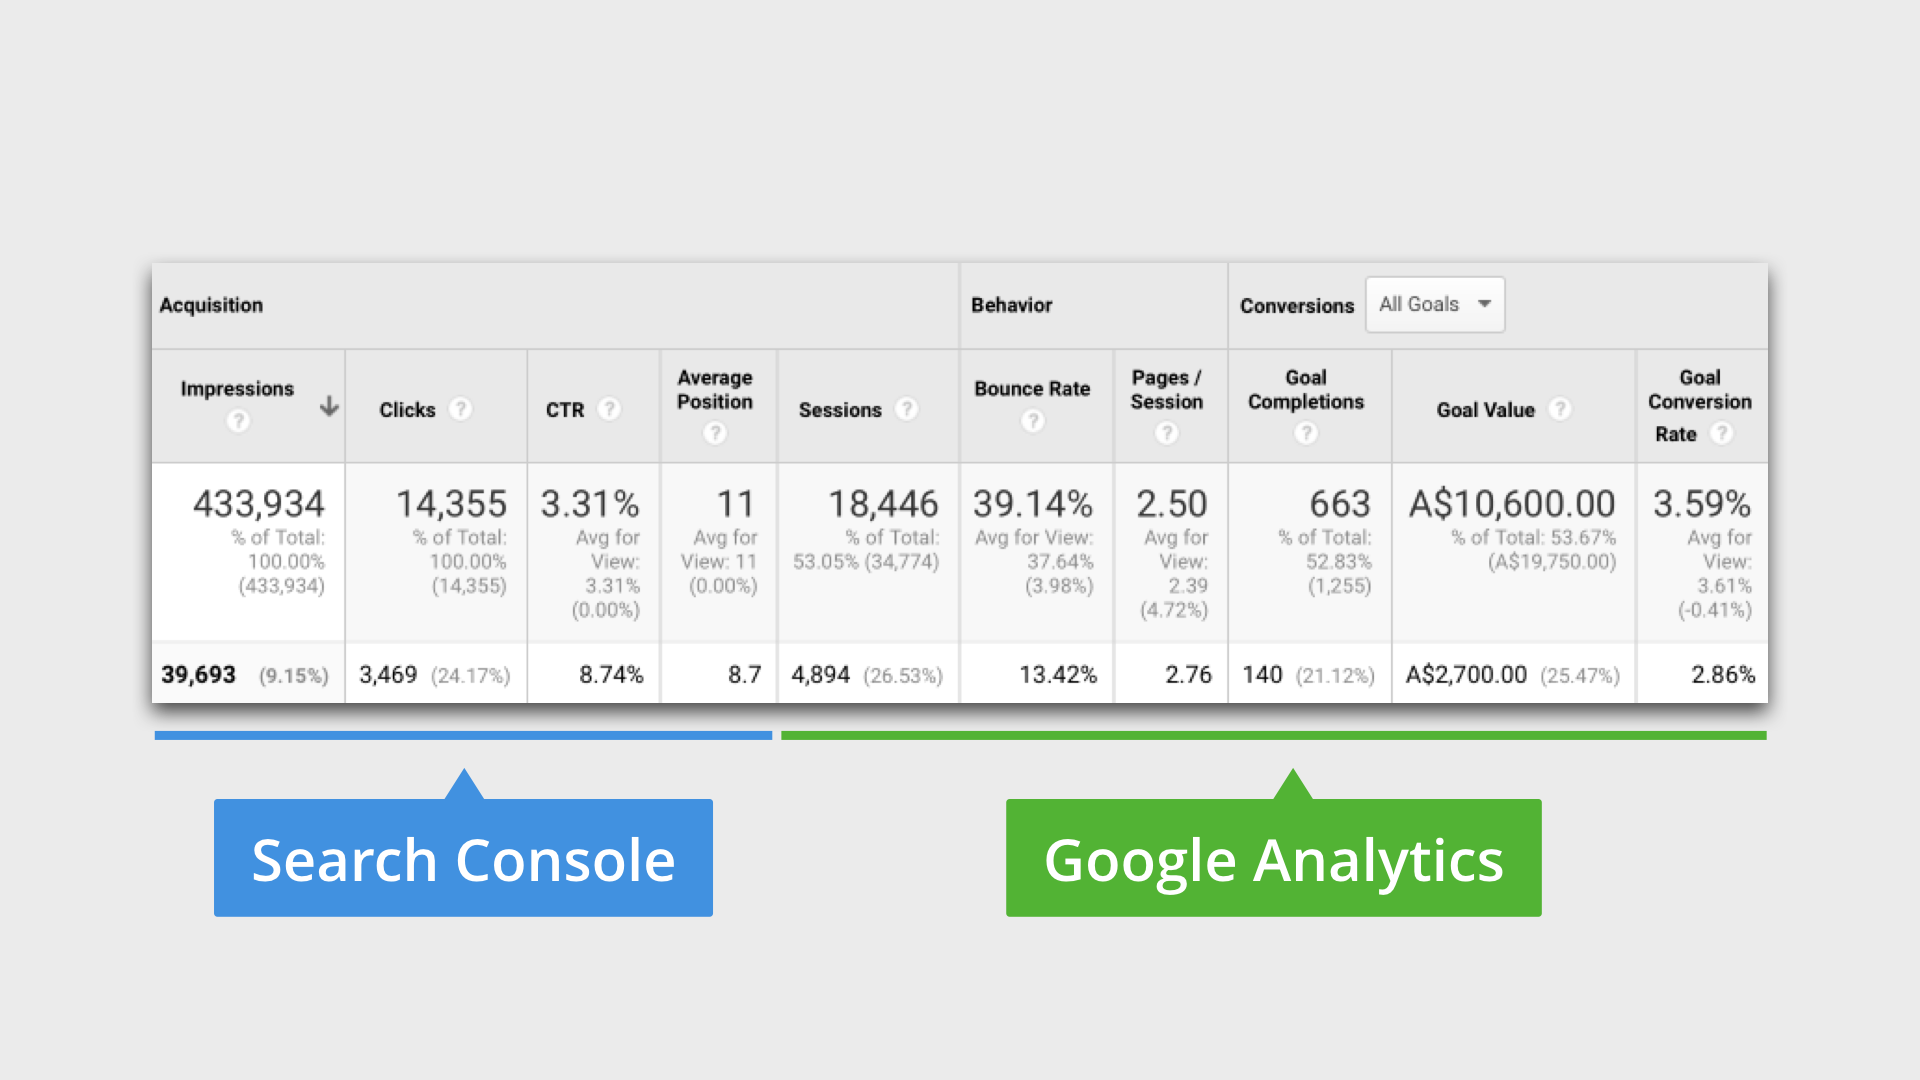Click the help icon beside Clicks
Image resolution: width=1920 pixels, height=1080 pixels.
pos(460,409)
